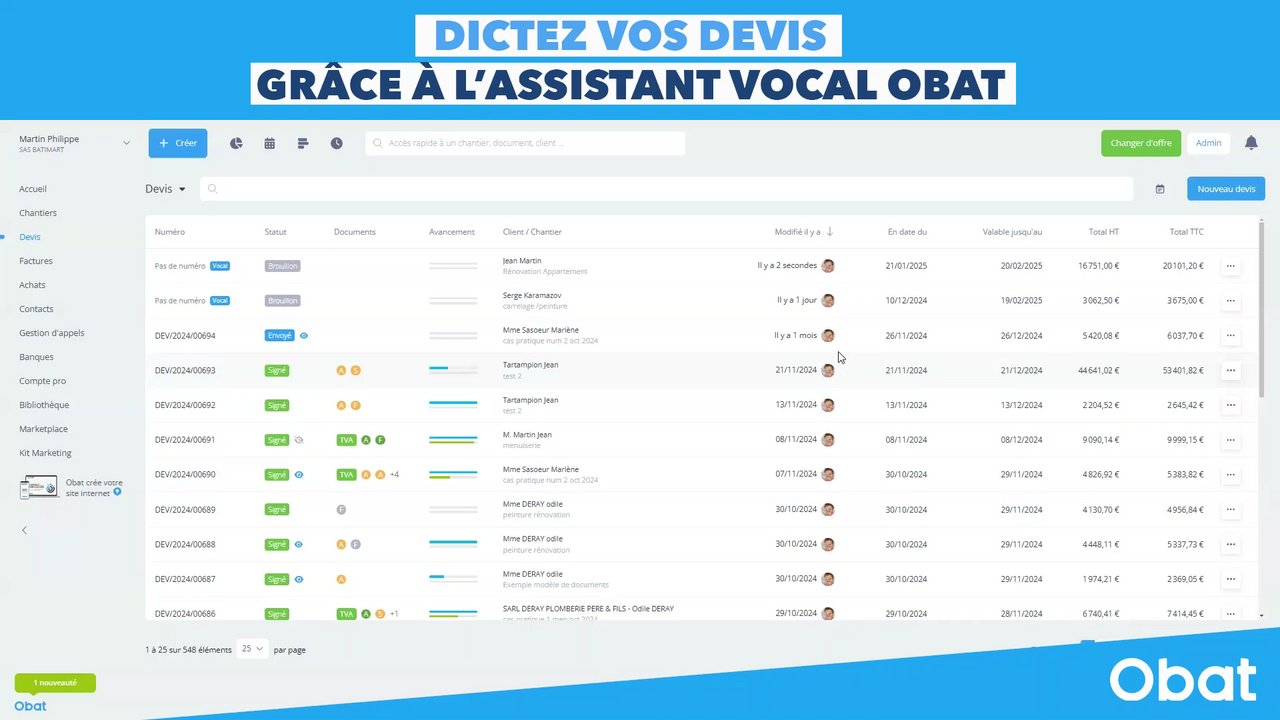Viewport: 1280px width, 720px height.
Task: Open Gestion d'appels in the sidebar
Action: (52, 333)
